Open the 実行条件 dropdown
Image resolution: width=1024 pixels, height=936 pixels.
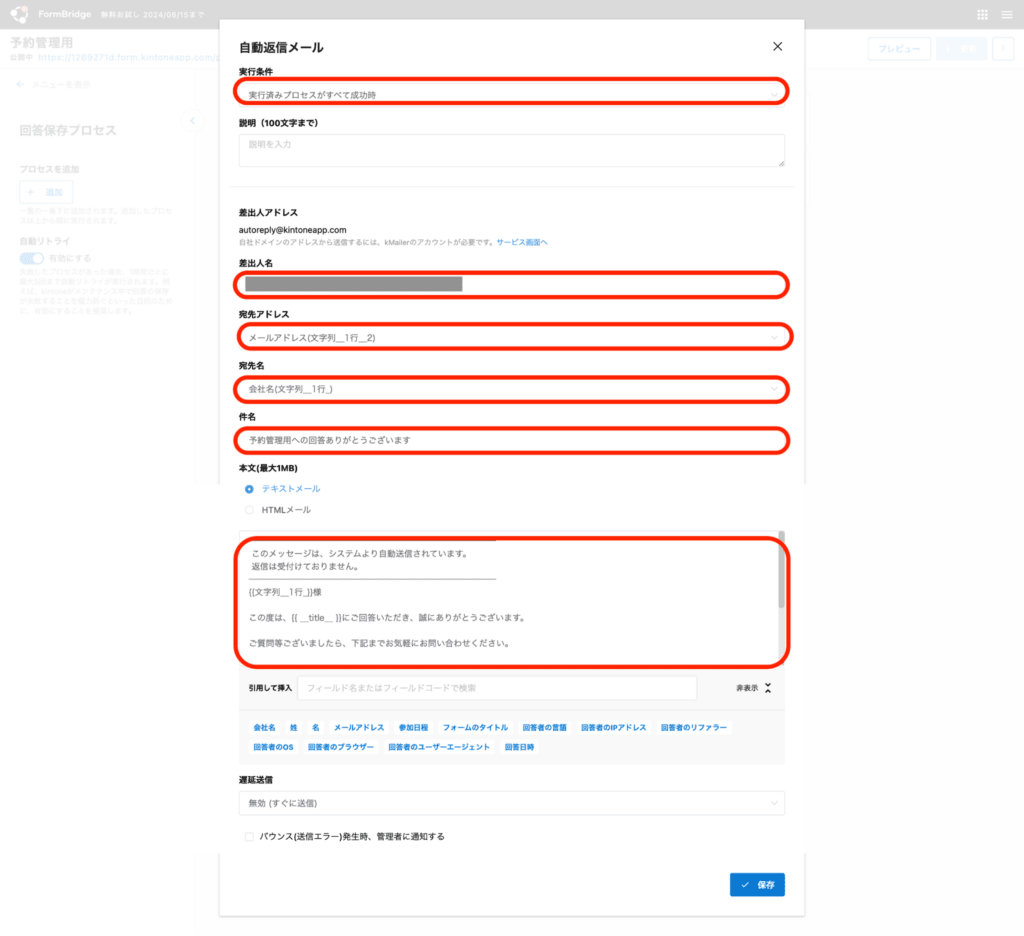point(511,94)
